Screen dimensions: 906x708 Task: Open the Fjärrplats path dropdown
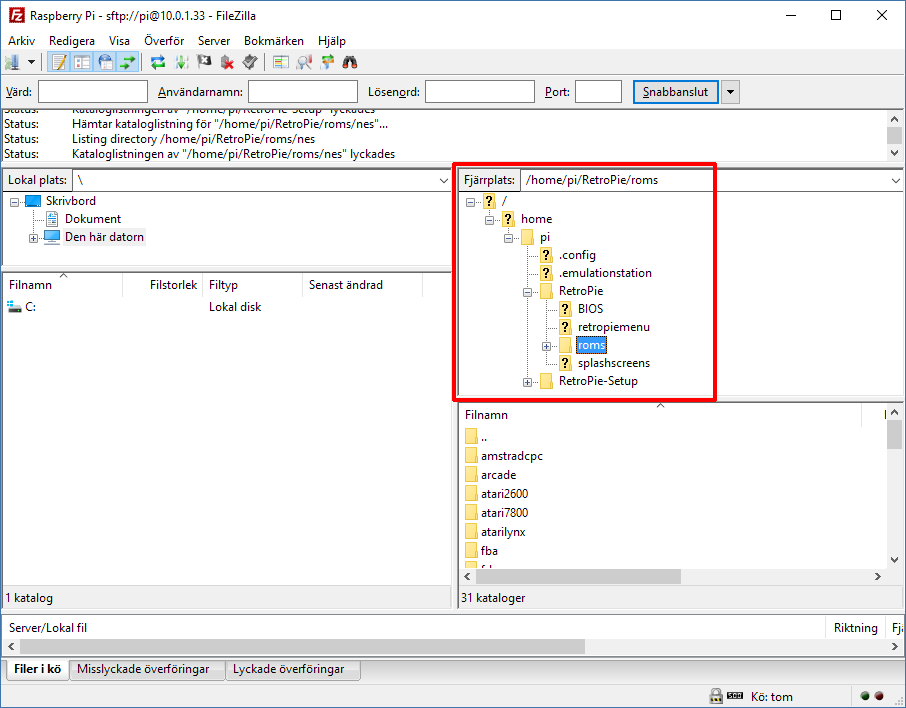(896, 180)
